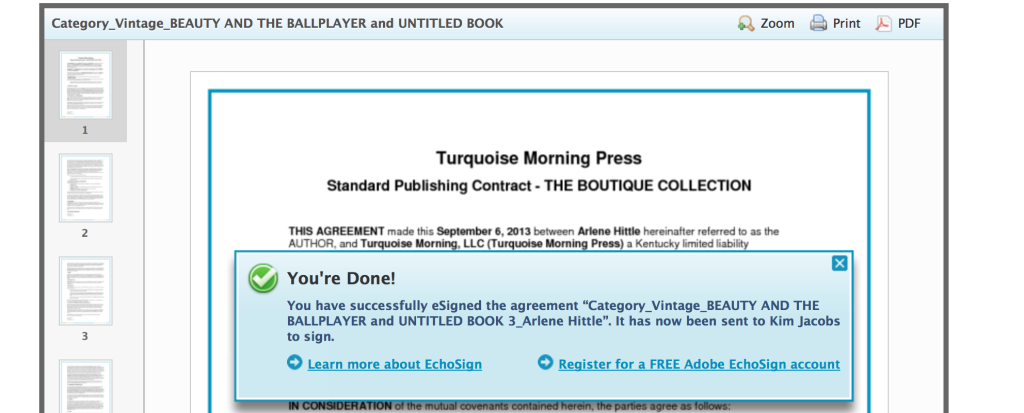Open Learn more about EchoSign link
Viewport: 1024px width, 413px height.
394,364
